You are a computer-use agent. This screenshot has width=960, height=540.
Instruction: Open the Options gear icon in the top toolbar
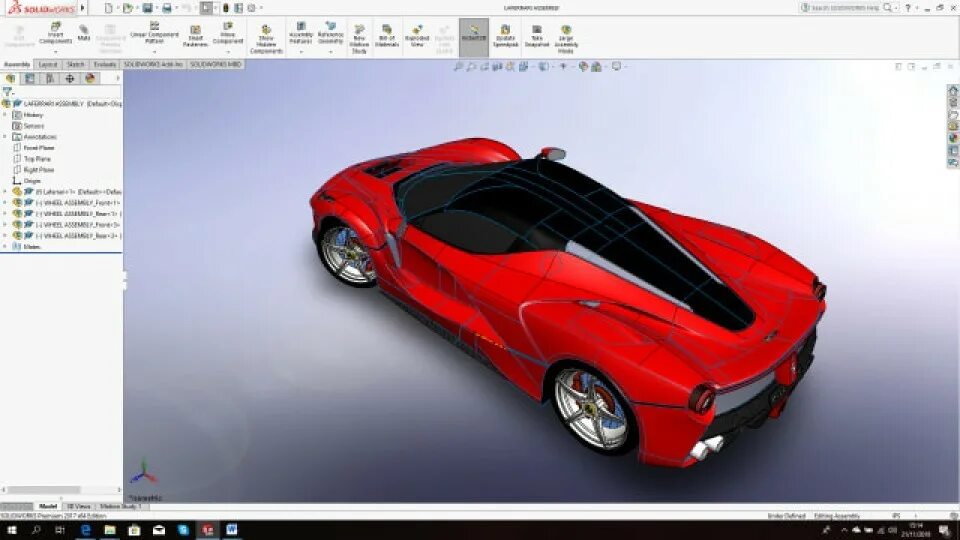tap(251, 8)
